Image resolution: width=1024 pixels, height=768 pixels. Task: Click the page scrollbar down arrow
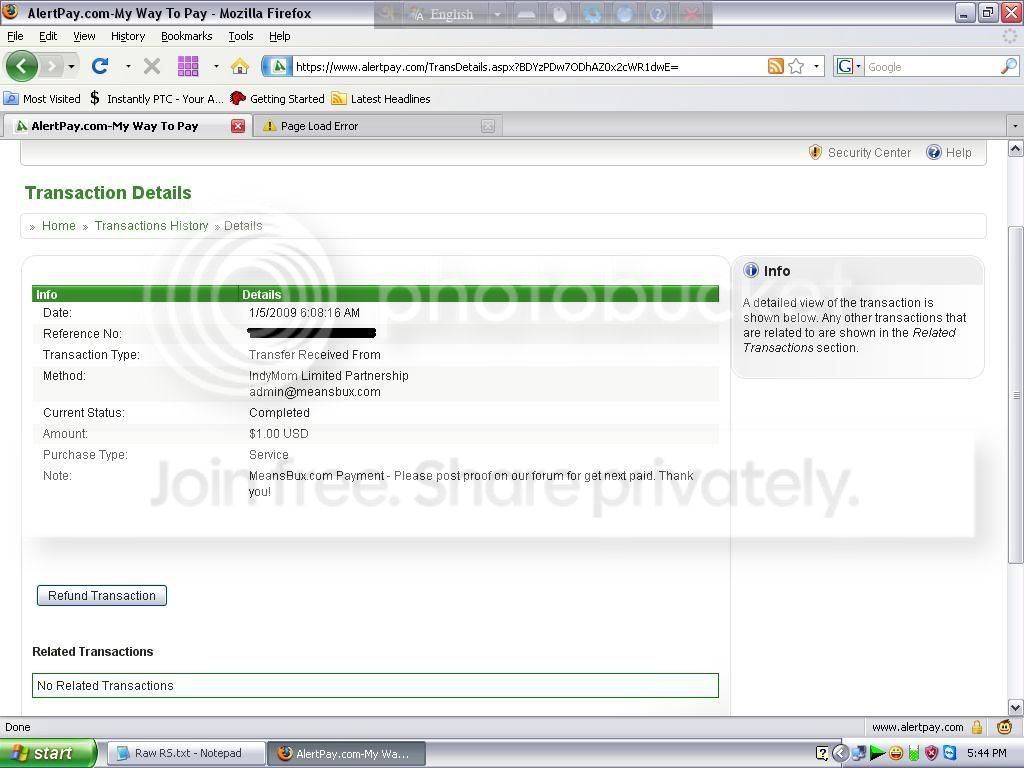[1016, 707]
